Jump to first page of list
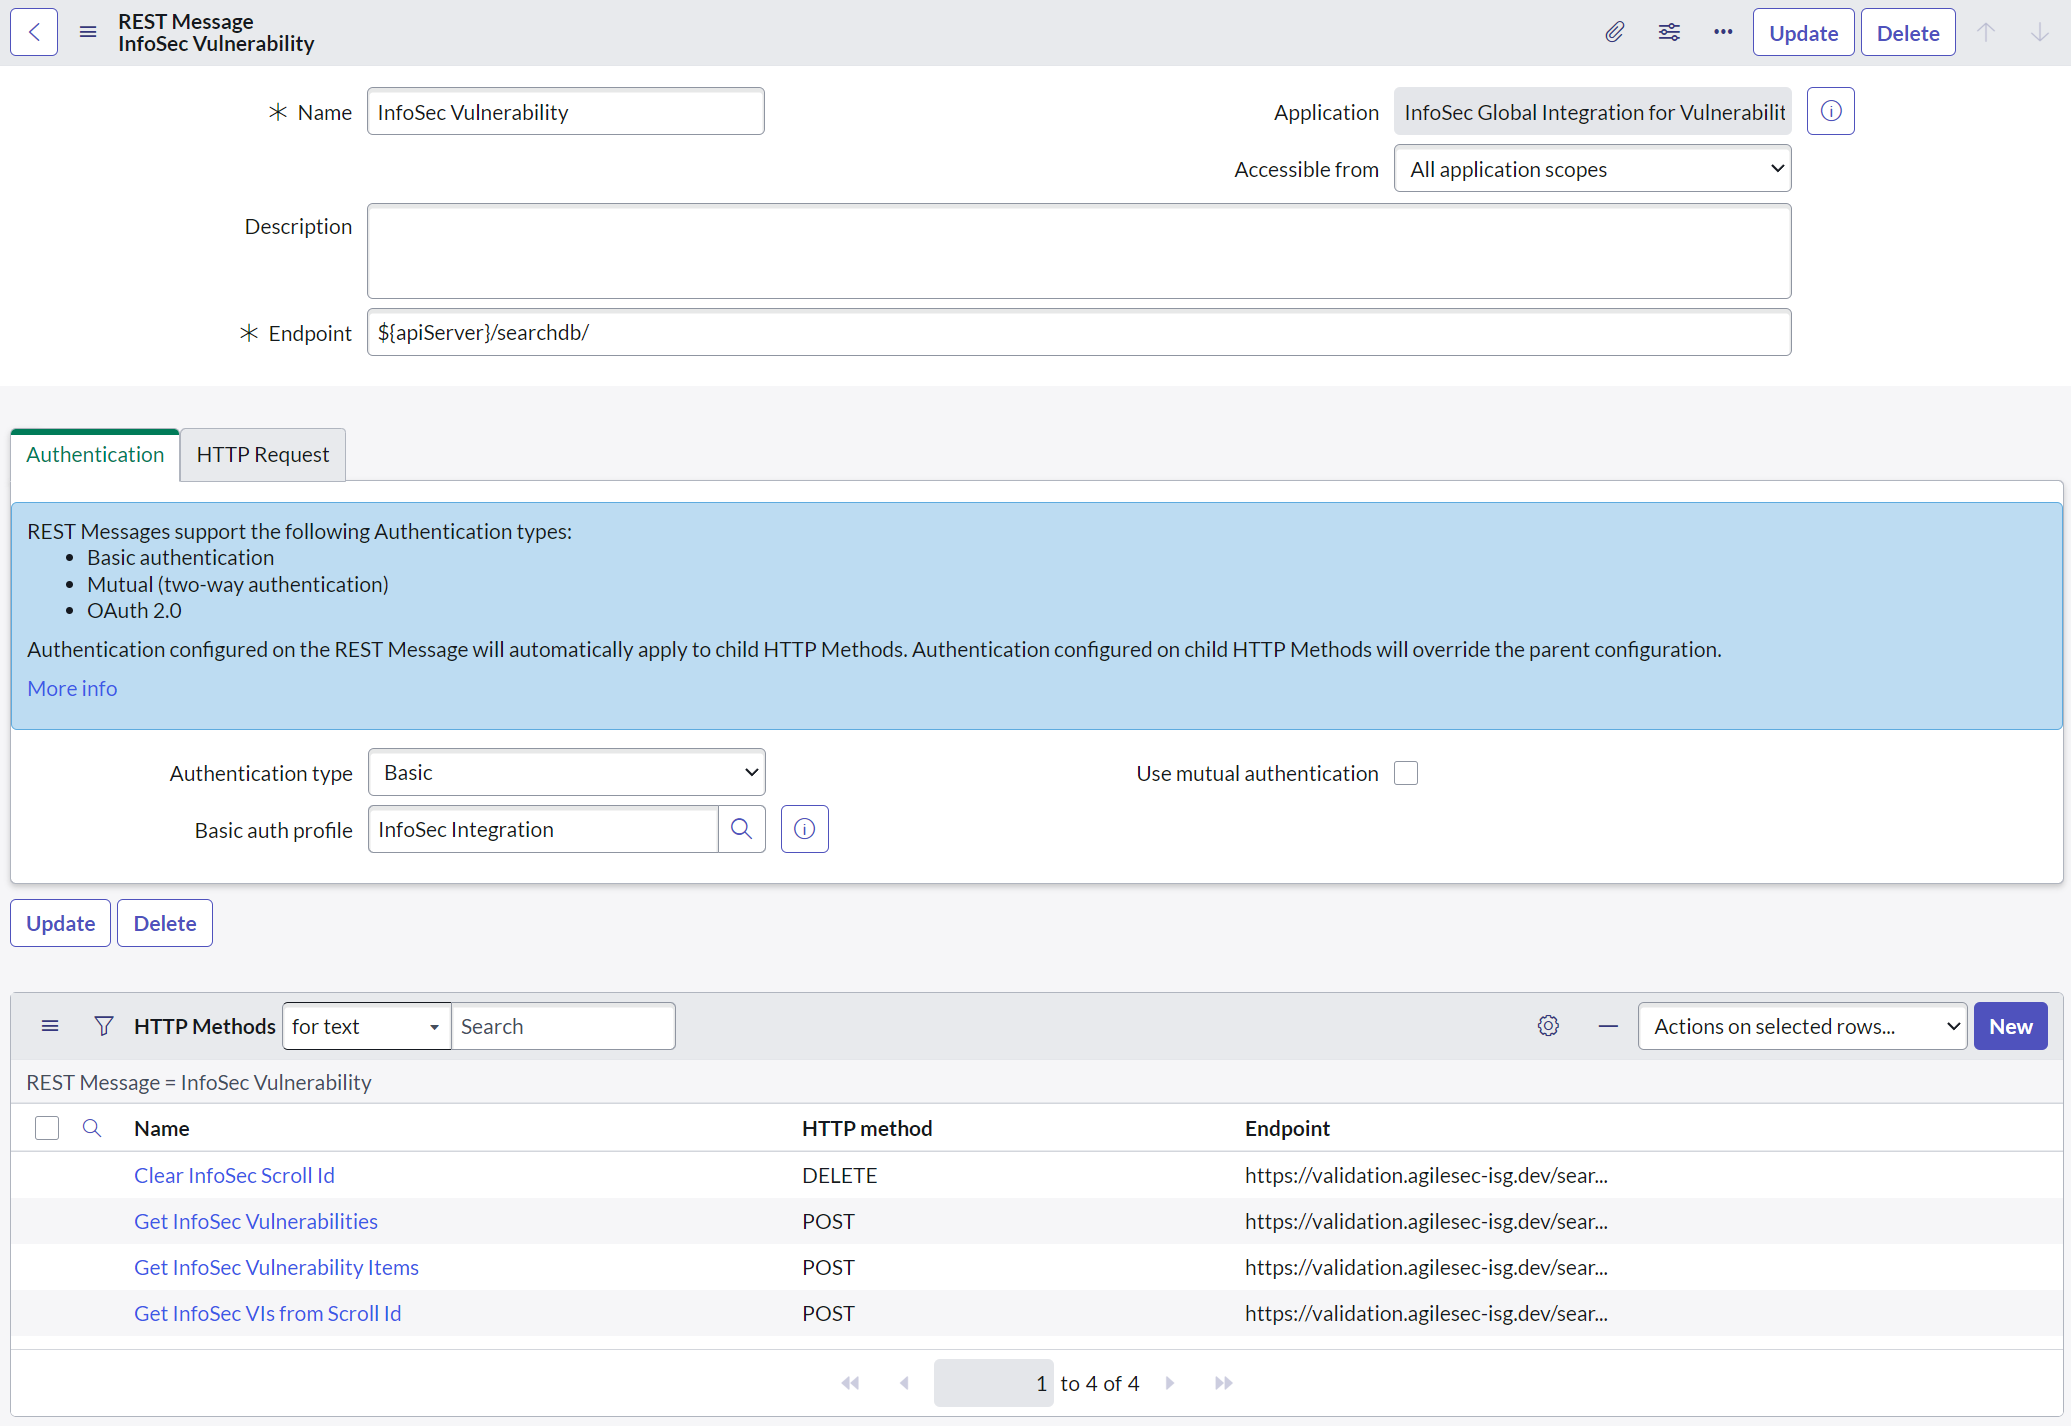Viewport: 2071px width, 1426px height. coord(851,1383)
